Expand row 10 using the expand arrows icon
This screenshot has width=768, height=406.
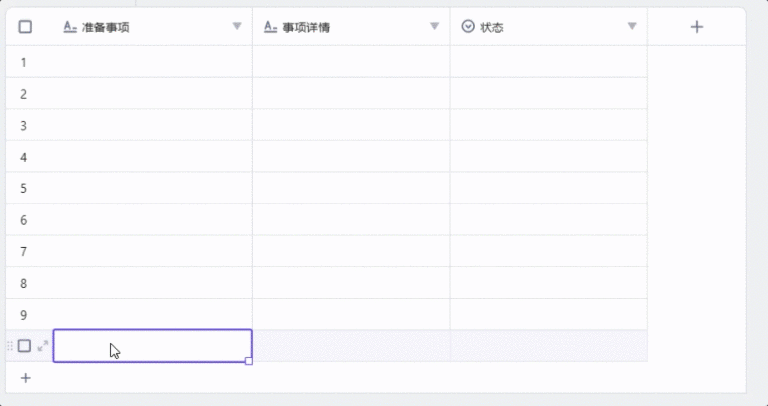[x=43, y=346]
